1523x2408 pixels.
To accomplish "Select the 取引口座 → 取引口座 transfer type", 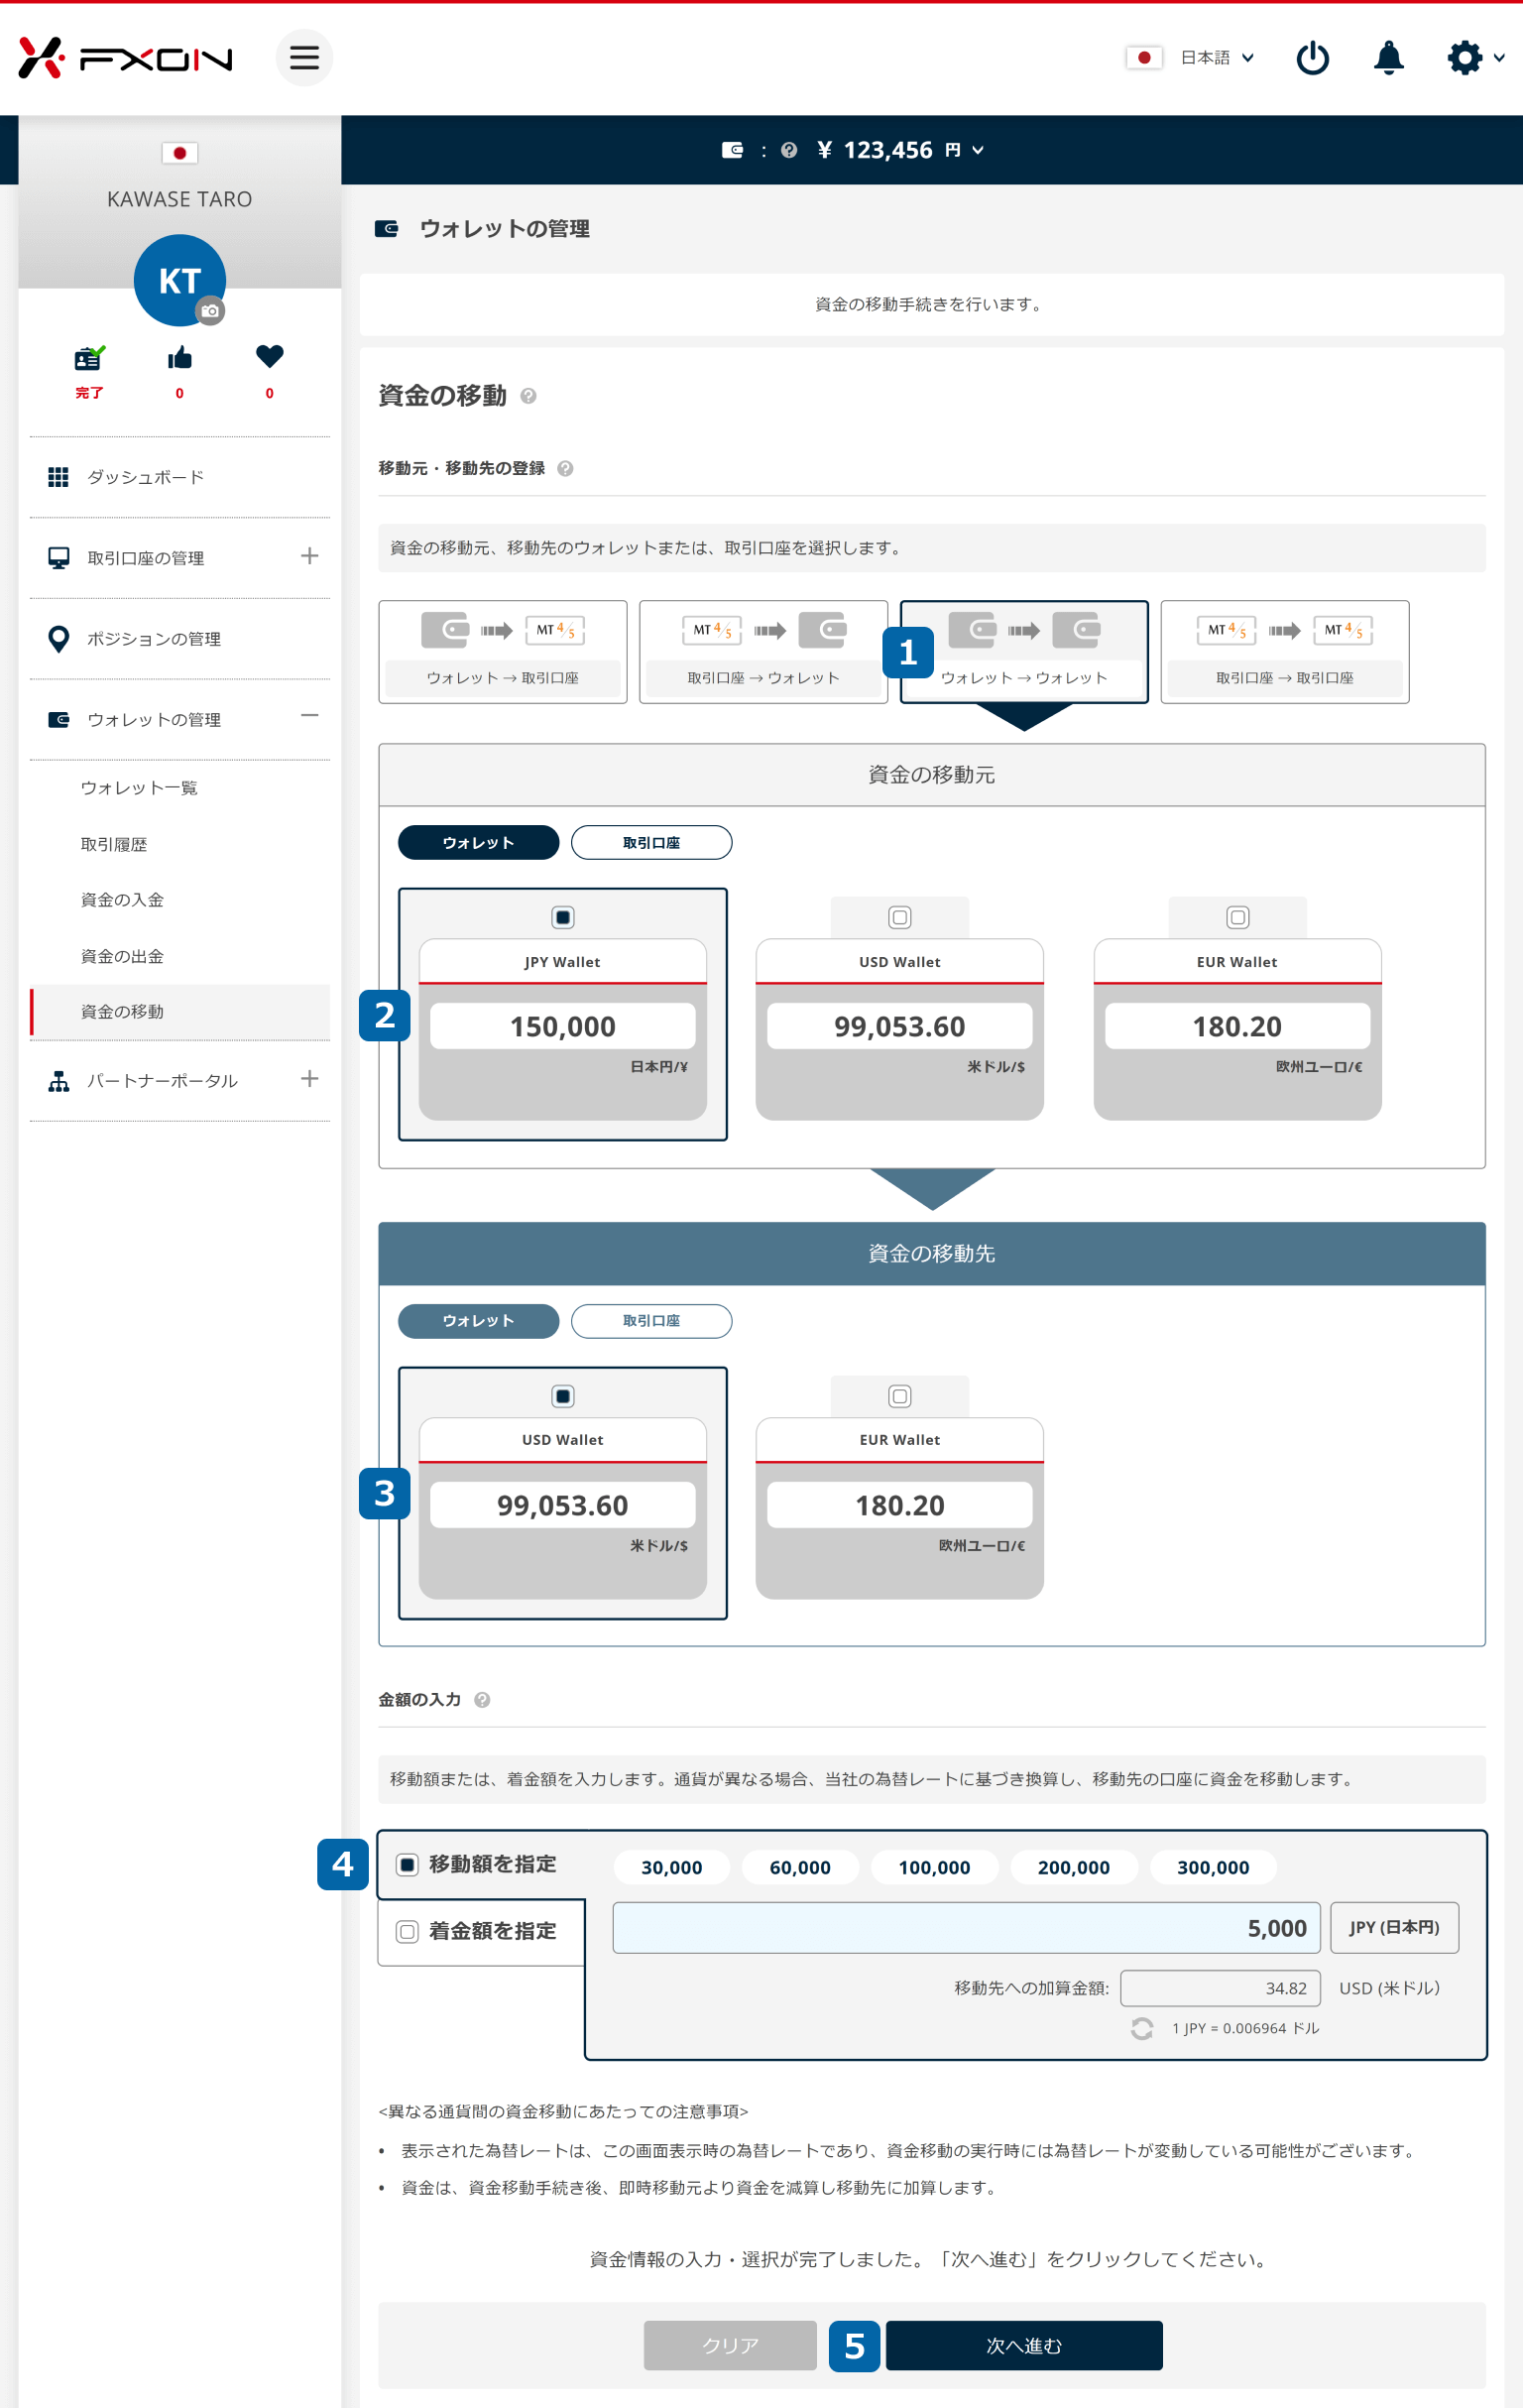I will click(x=1285, y=652).
